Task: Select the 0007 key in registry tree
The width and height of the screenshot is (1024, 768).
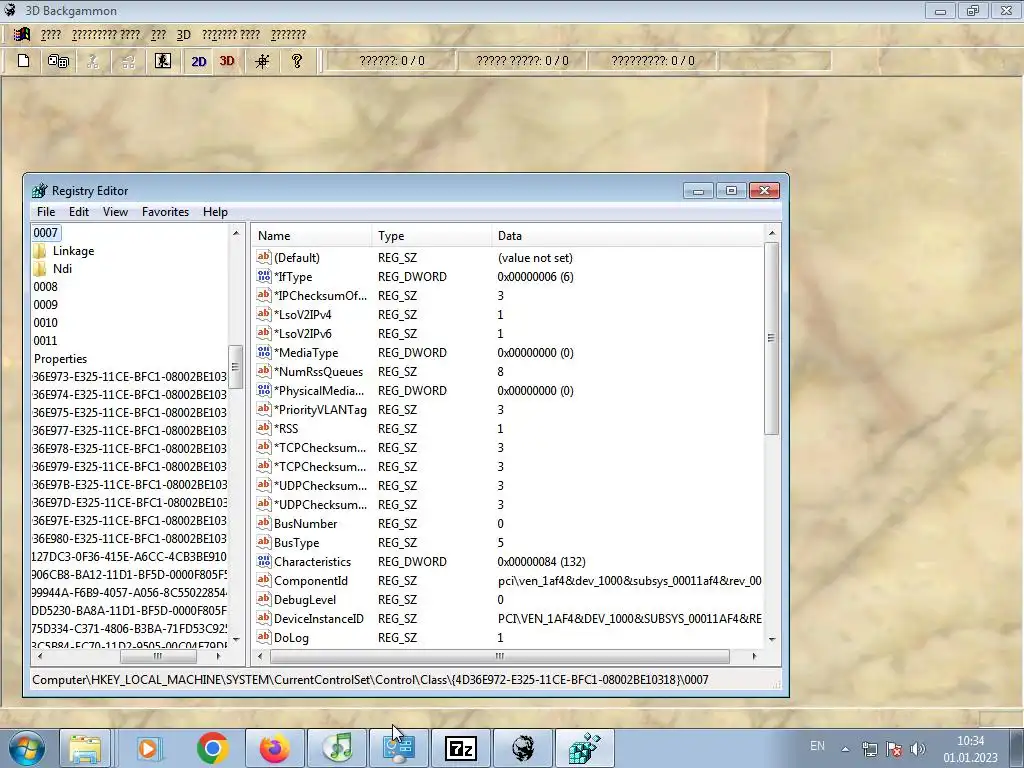Action: click(46, 232)
